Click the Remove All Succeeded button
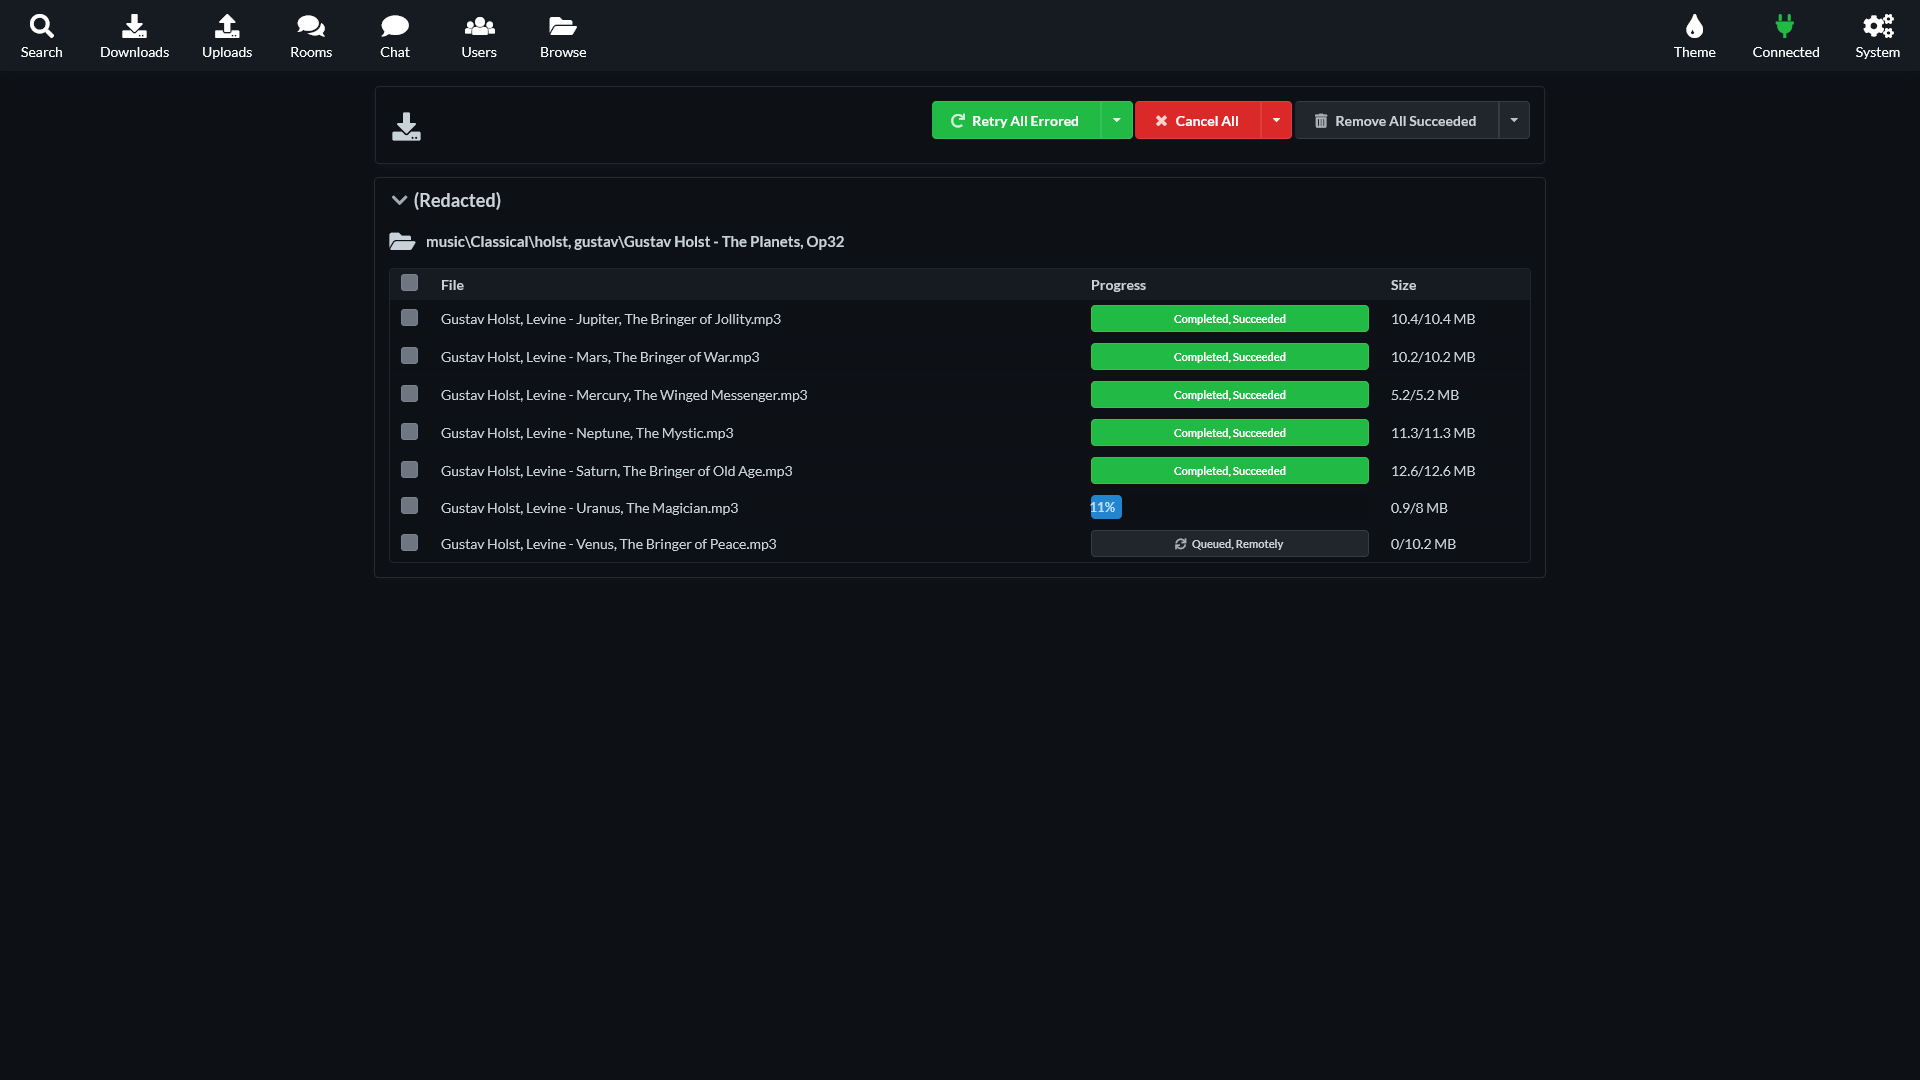Image resolution: width=1920 pixels, height=1080 pixels. point(1397,120)
